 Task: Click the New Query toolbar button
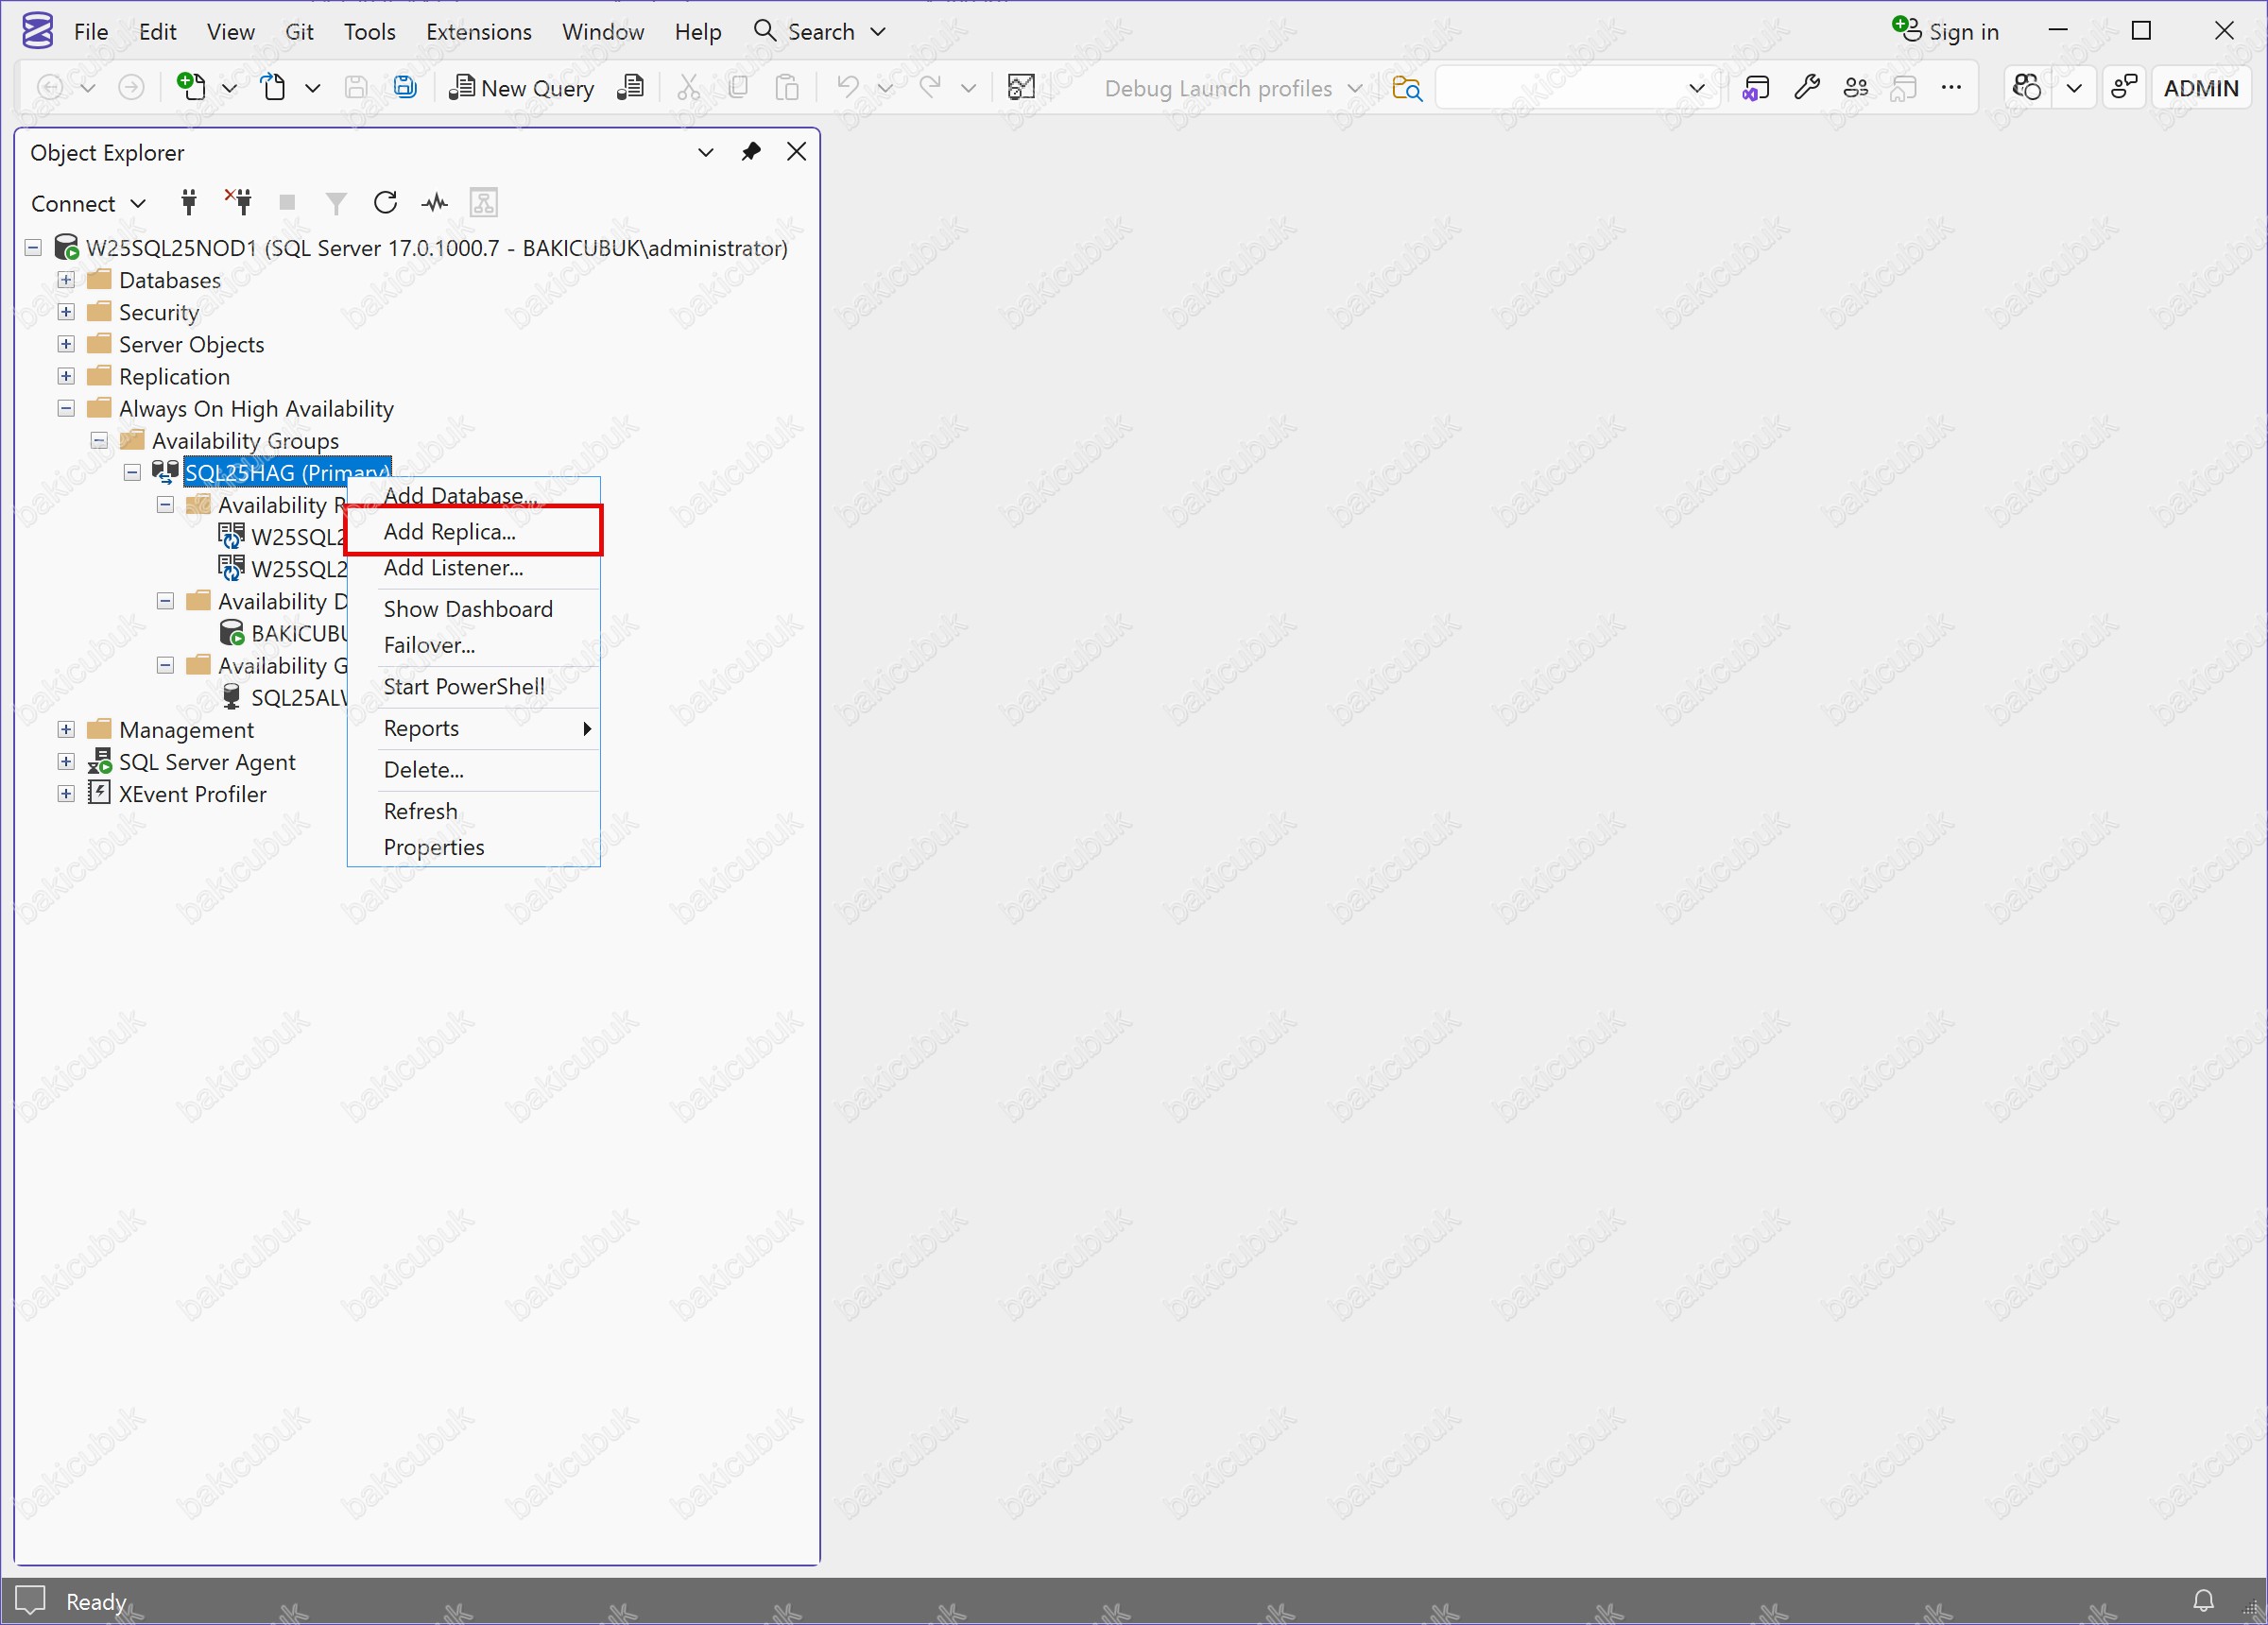[x=521, y=88]
